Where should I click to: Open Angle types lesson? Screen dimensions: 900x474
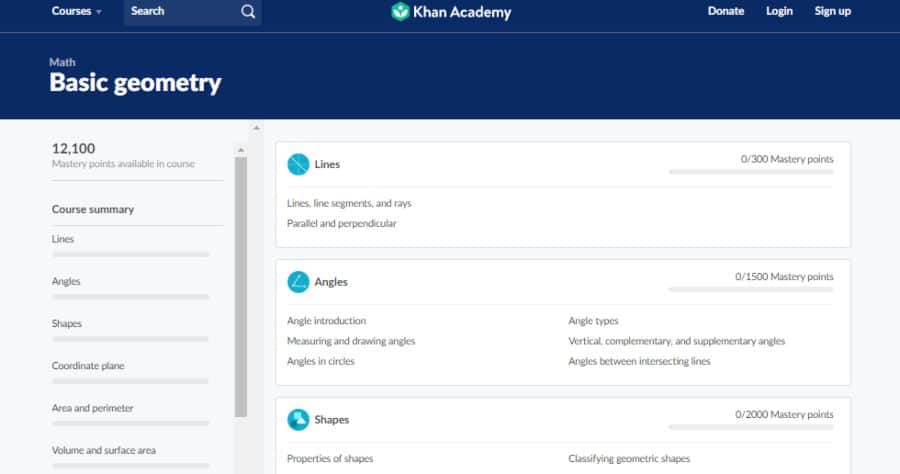click(x=593, y=321)
